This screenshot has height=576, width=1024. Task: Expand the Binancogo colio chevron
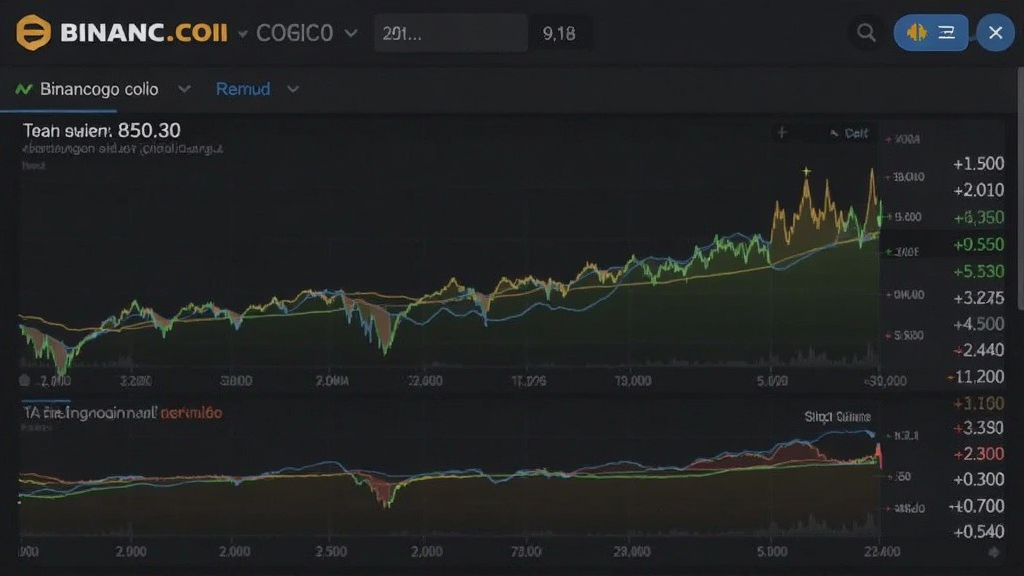point(185,88)
